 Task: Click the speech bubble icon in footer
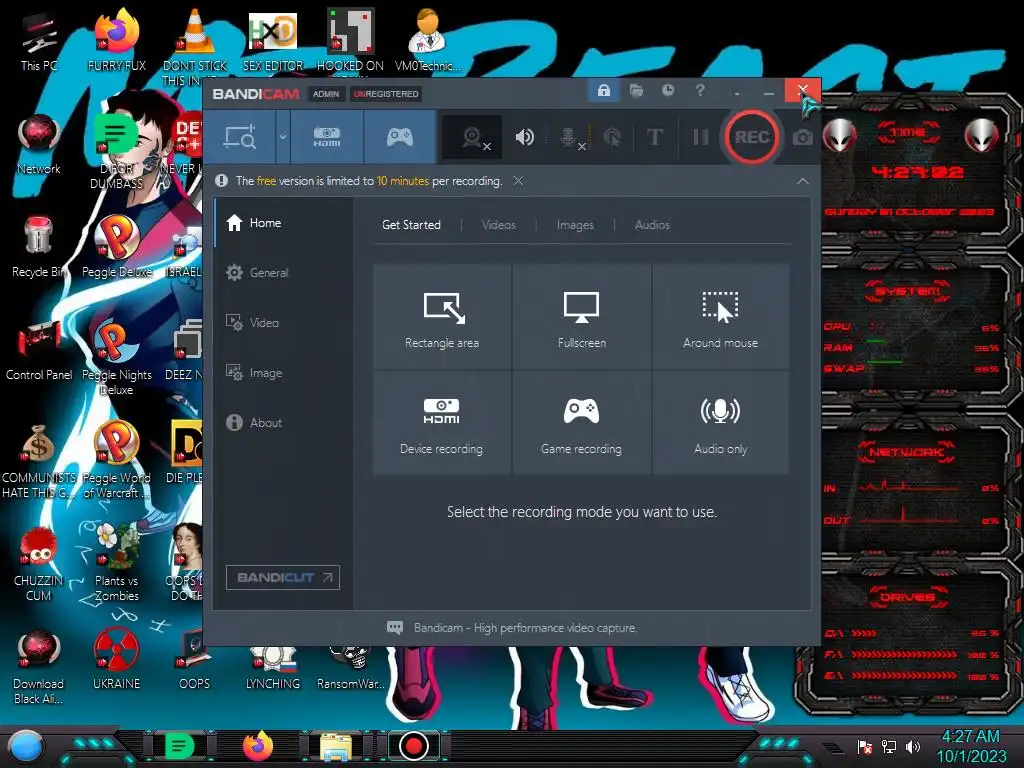coord(395,628)
